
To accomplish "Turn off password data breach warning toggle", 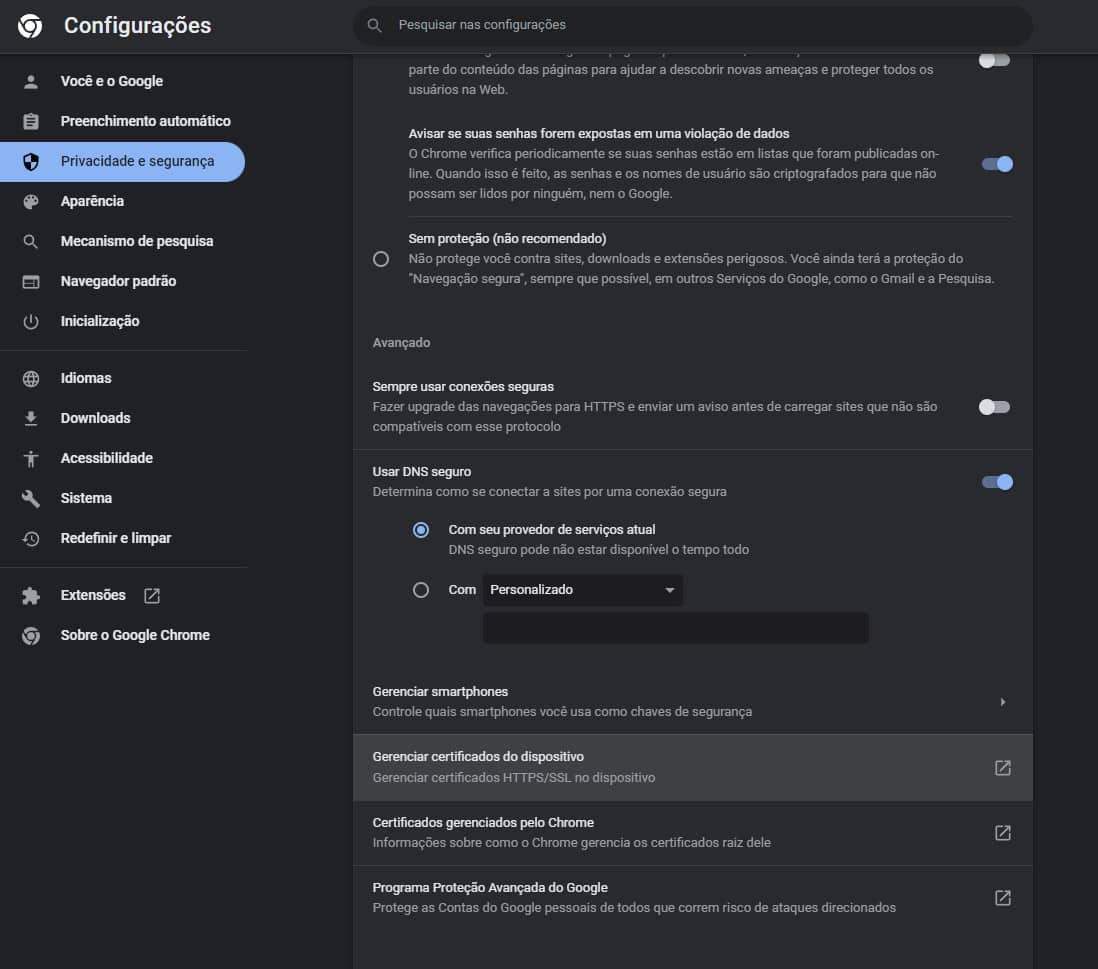I will click(997, 164).
